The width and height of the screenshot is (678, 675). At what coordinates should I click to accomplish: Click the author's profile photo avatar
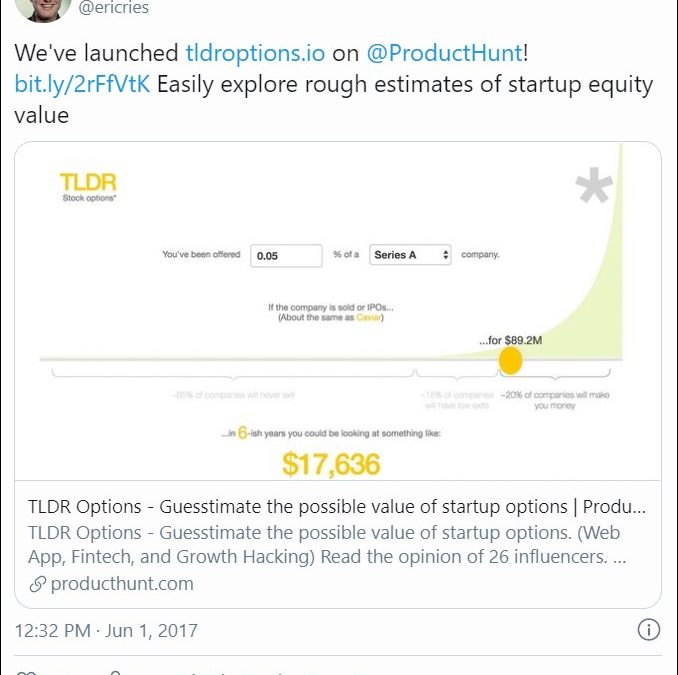(43, 7)
